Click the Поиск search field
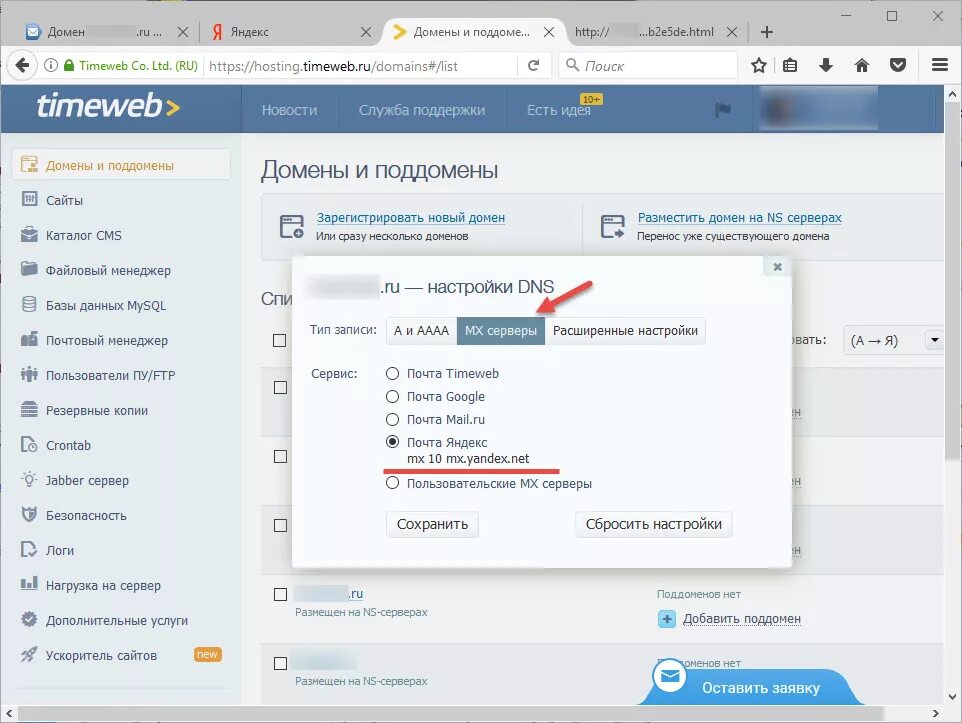Viewport: 962px width, 723px height. (x=648, y=65)
